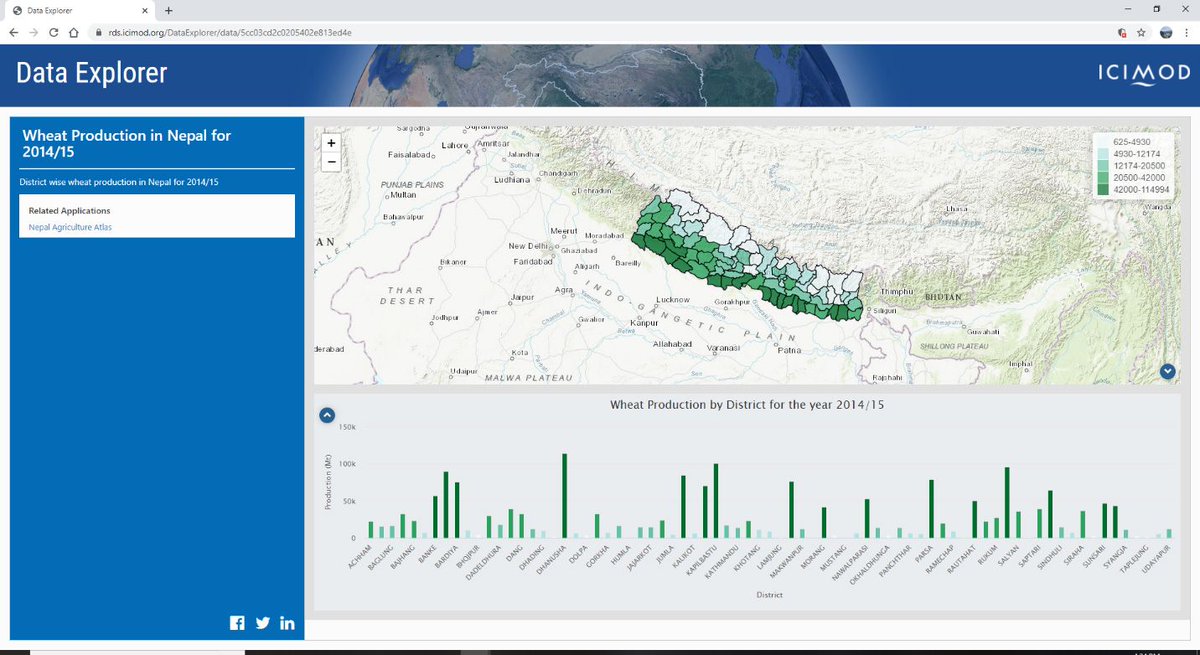The width and height of the screenshot is (1200, 655).
Task: Click the Data Explorer header title
Action: click(x=92, y=73)
